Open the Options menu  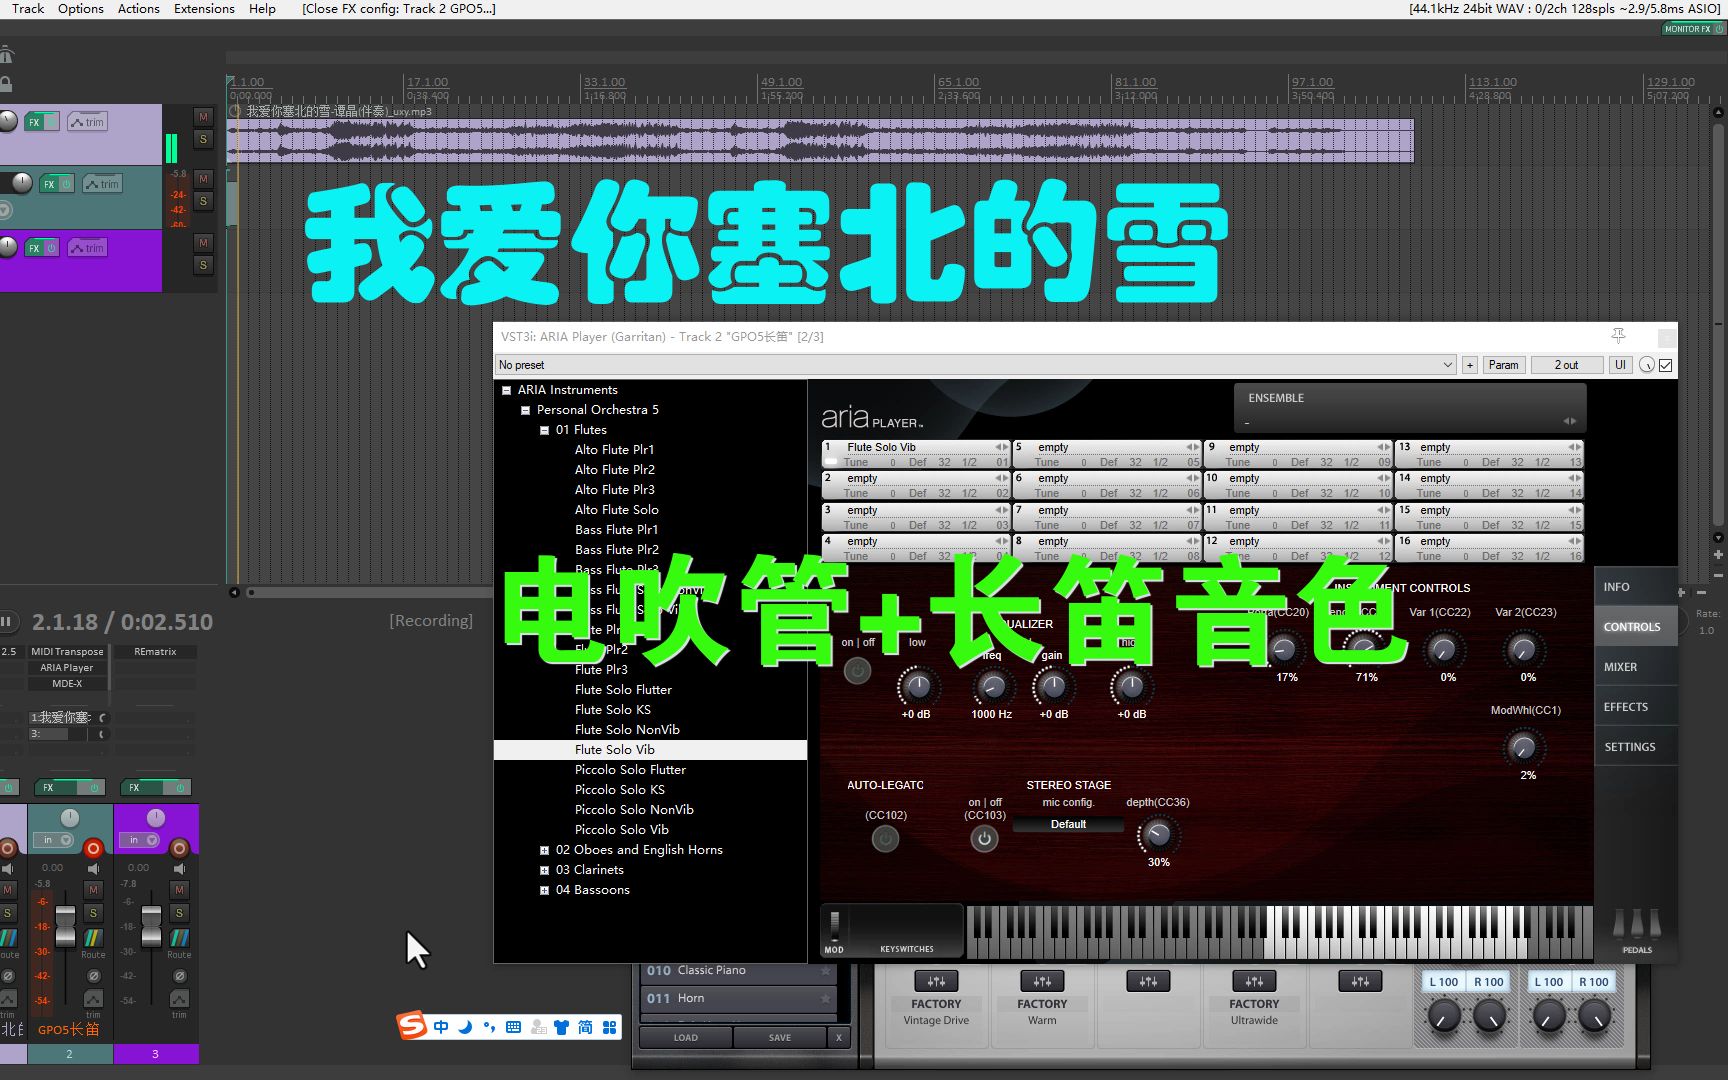(x=81, y=8)
